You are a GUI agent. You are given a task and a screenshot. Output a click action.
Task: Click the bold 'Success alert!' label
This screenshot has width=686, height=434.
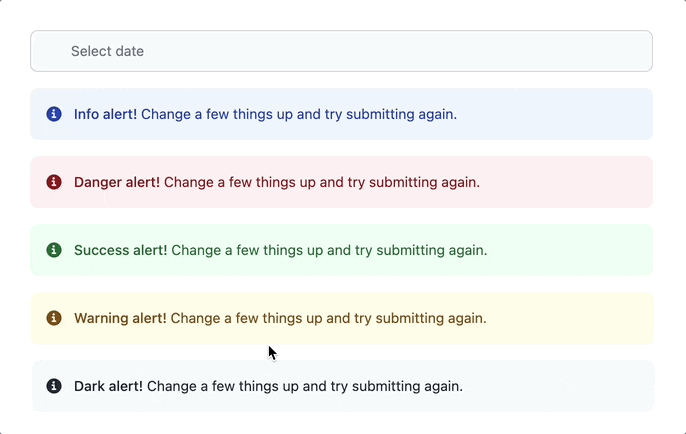click(120, 250)
